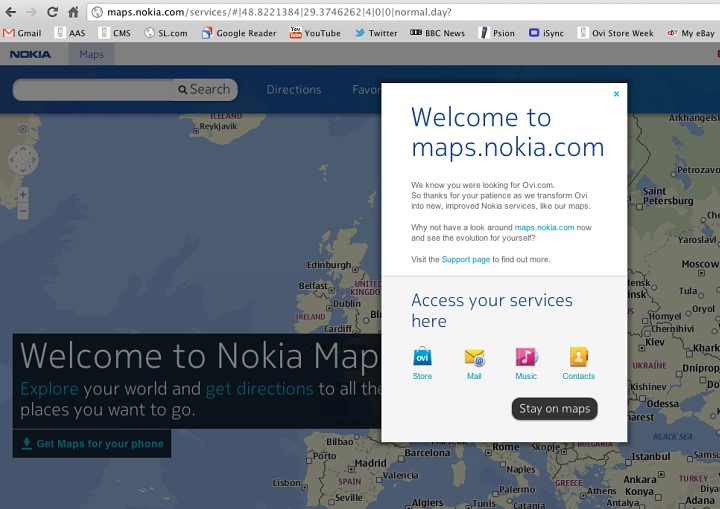
Task: Close the welcome dialog with X
Action: pos(616,94)
